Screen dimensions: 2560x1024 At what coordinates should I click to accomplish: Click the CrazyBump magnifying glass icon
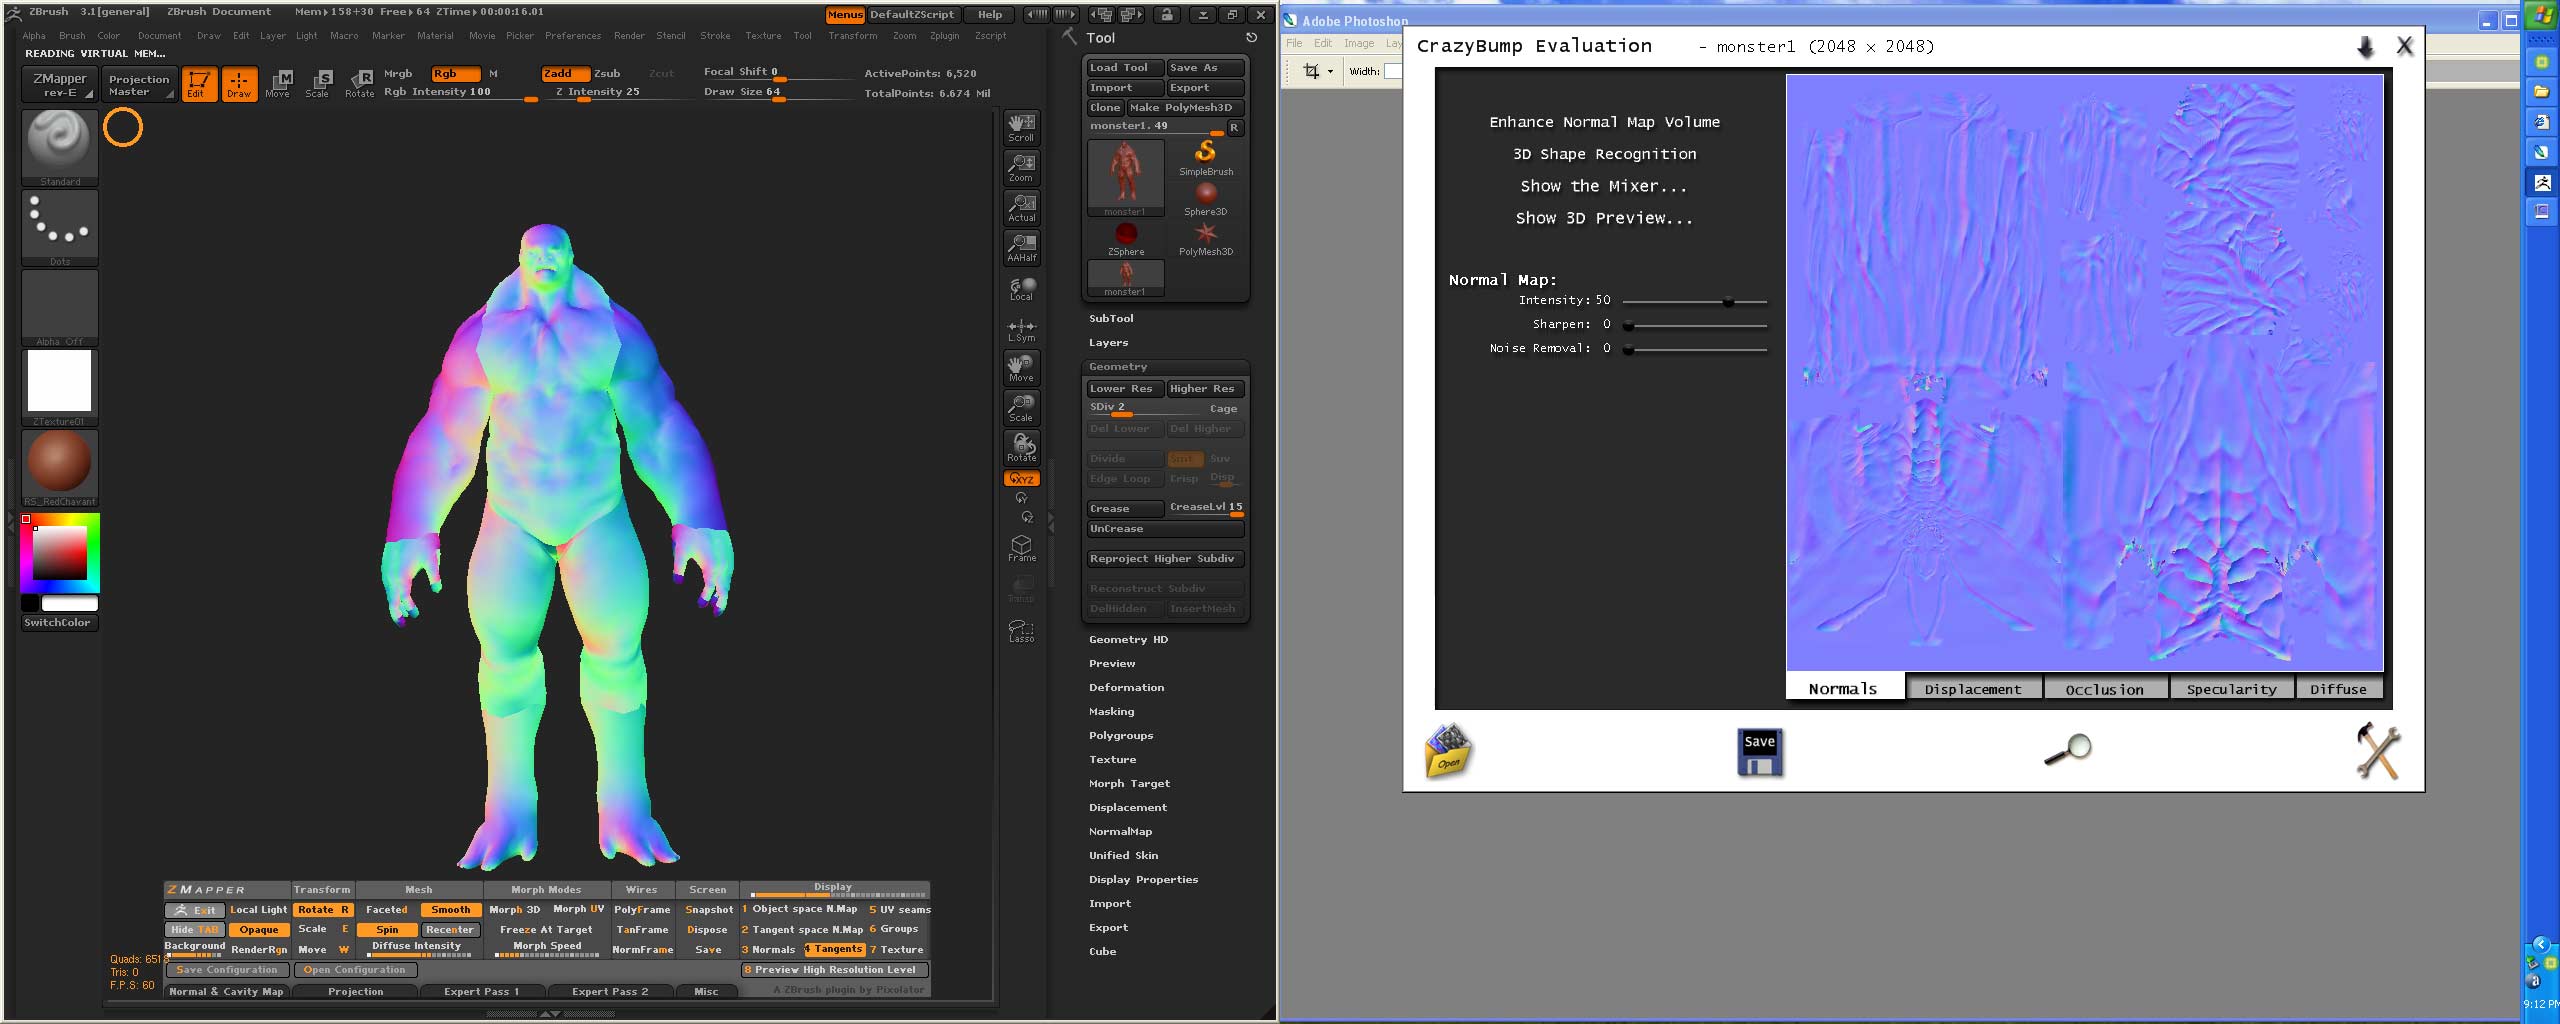click(x=2068, y=749)
